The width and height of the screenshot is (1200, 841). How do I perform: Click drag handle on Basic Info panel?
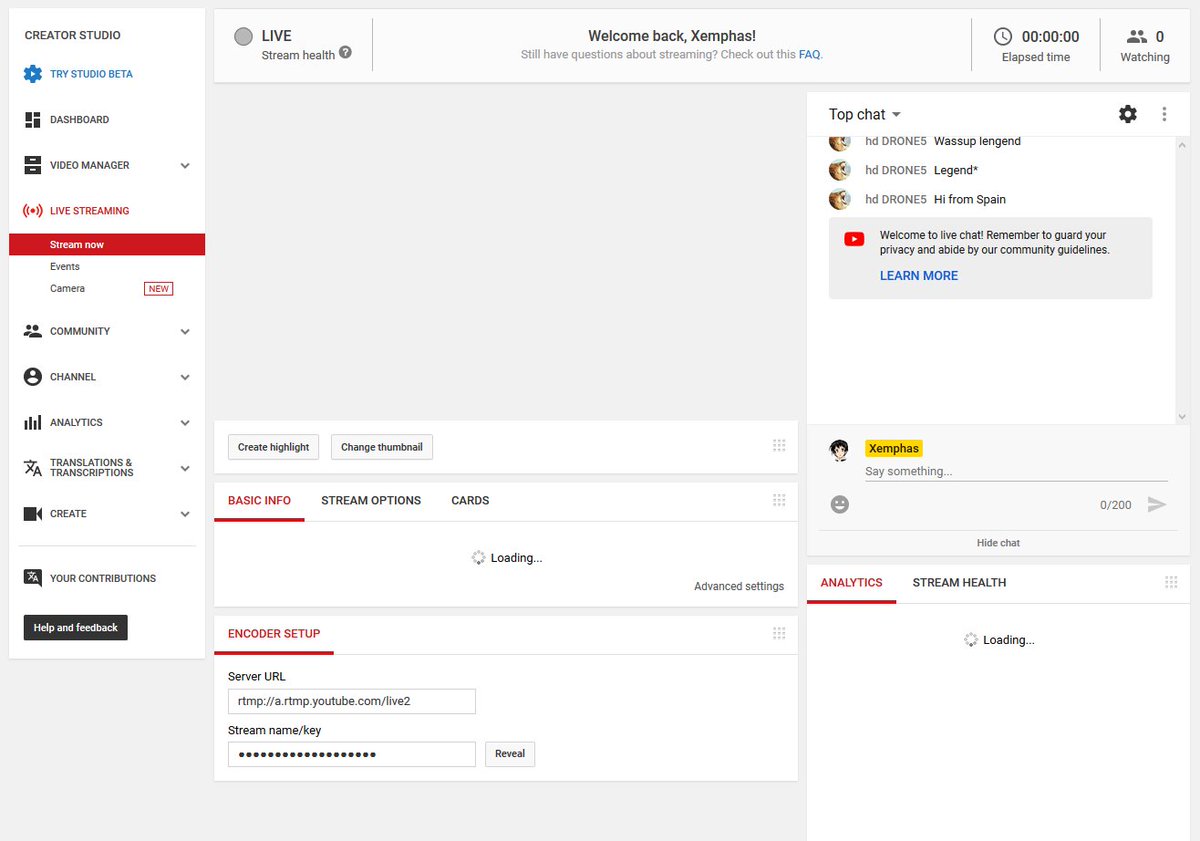click(x=779, y=500)
